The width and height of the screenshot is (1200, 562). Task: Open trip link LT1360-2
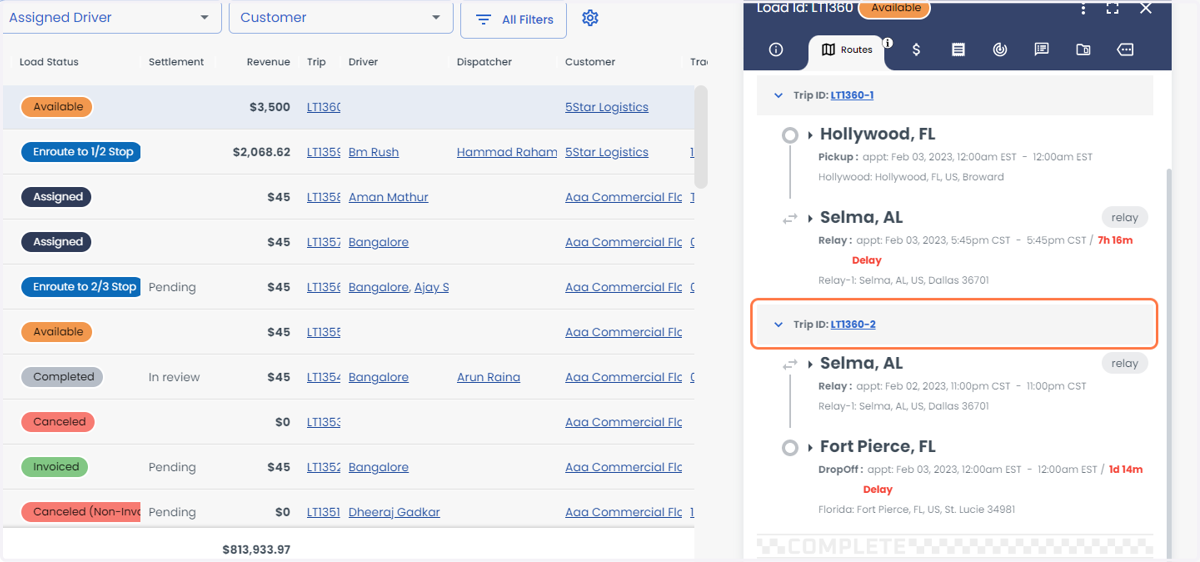853,325
